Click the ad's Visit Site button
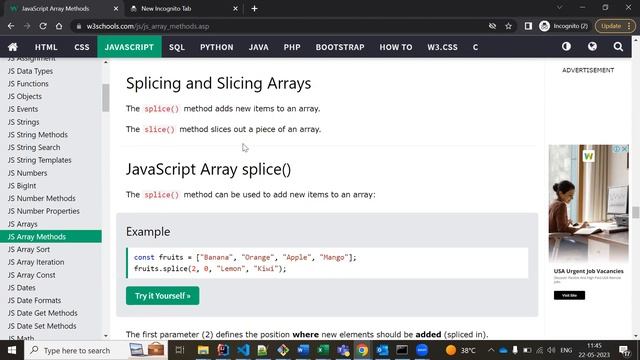Screen dimensions: 640x360 [569, 295]
